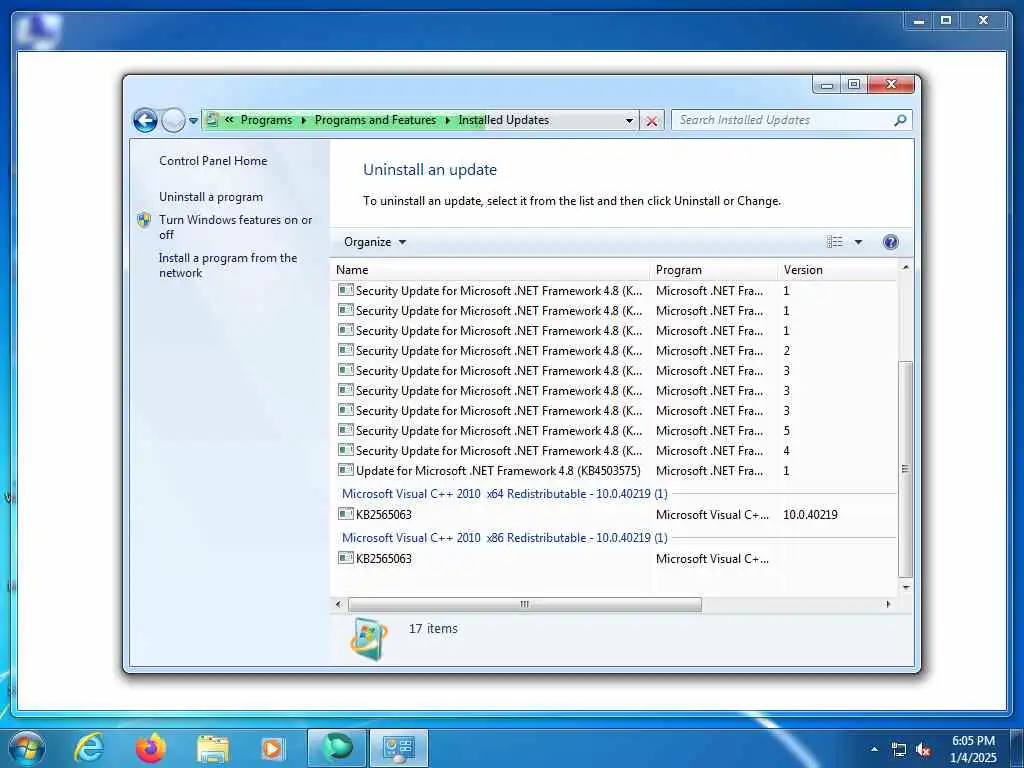Click the vertical scrollbar down arrow
Screen dimensions: 1024x768
point(905,587)
